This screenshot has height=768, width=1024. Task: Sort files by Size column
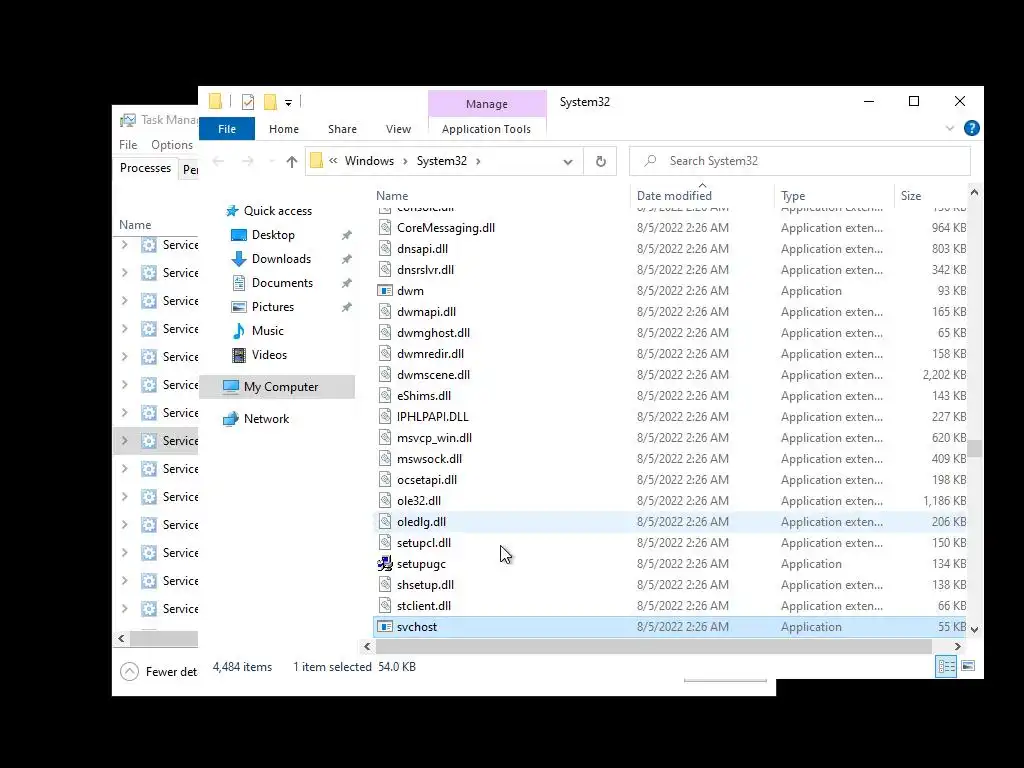click(x=910, y=195)
